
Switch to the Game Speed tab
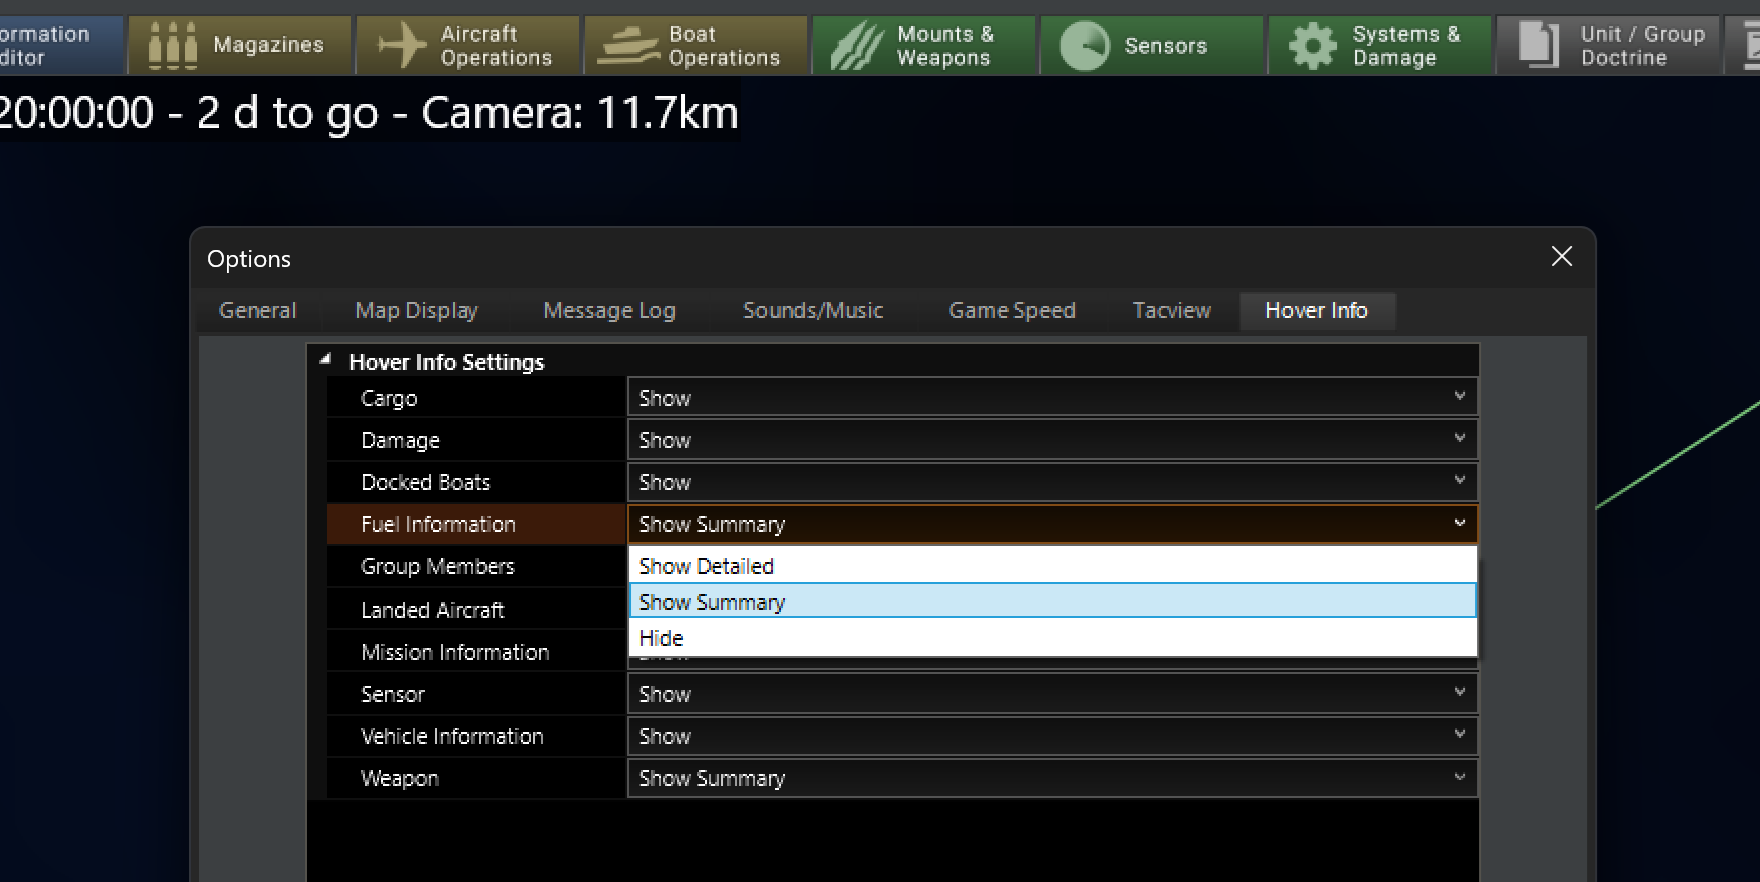point(1012,311)
